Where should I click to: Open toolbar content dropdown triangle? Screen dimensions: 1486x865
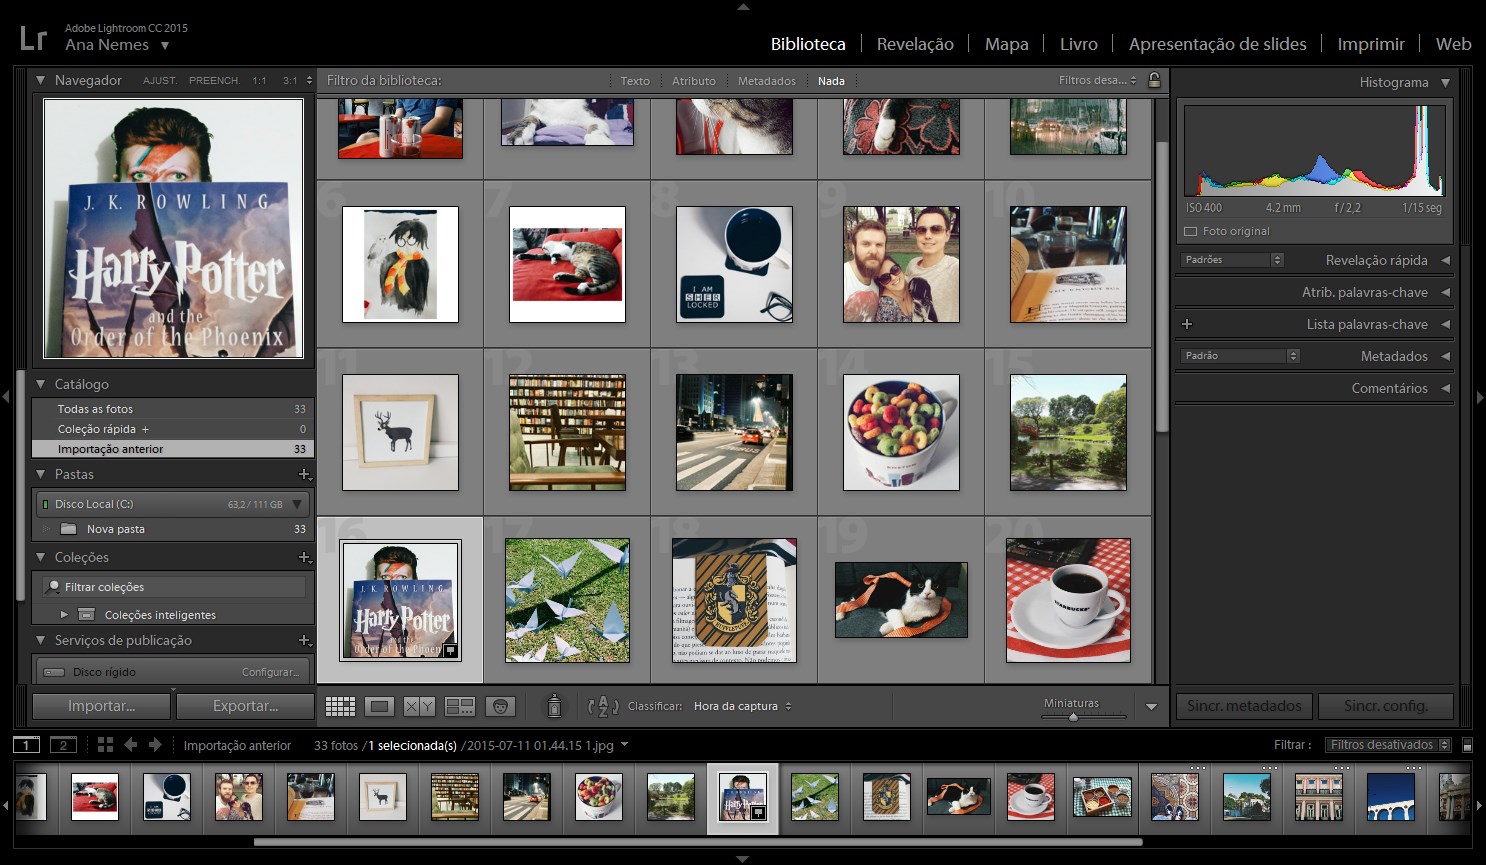(1151, 707)
